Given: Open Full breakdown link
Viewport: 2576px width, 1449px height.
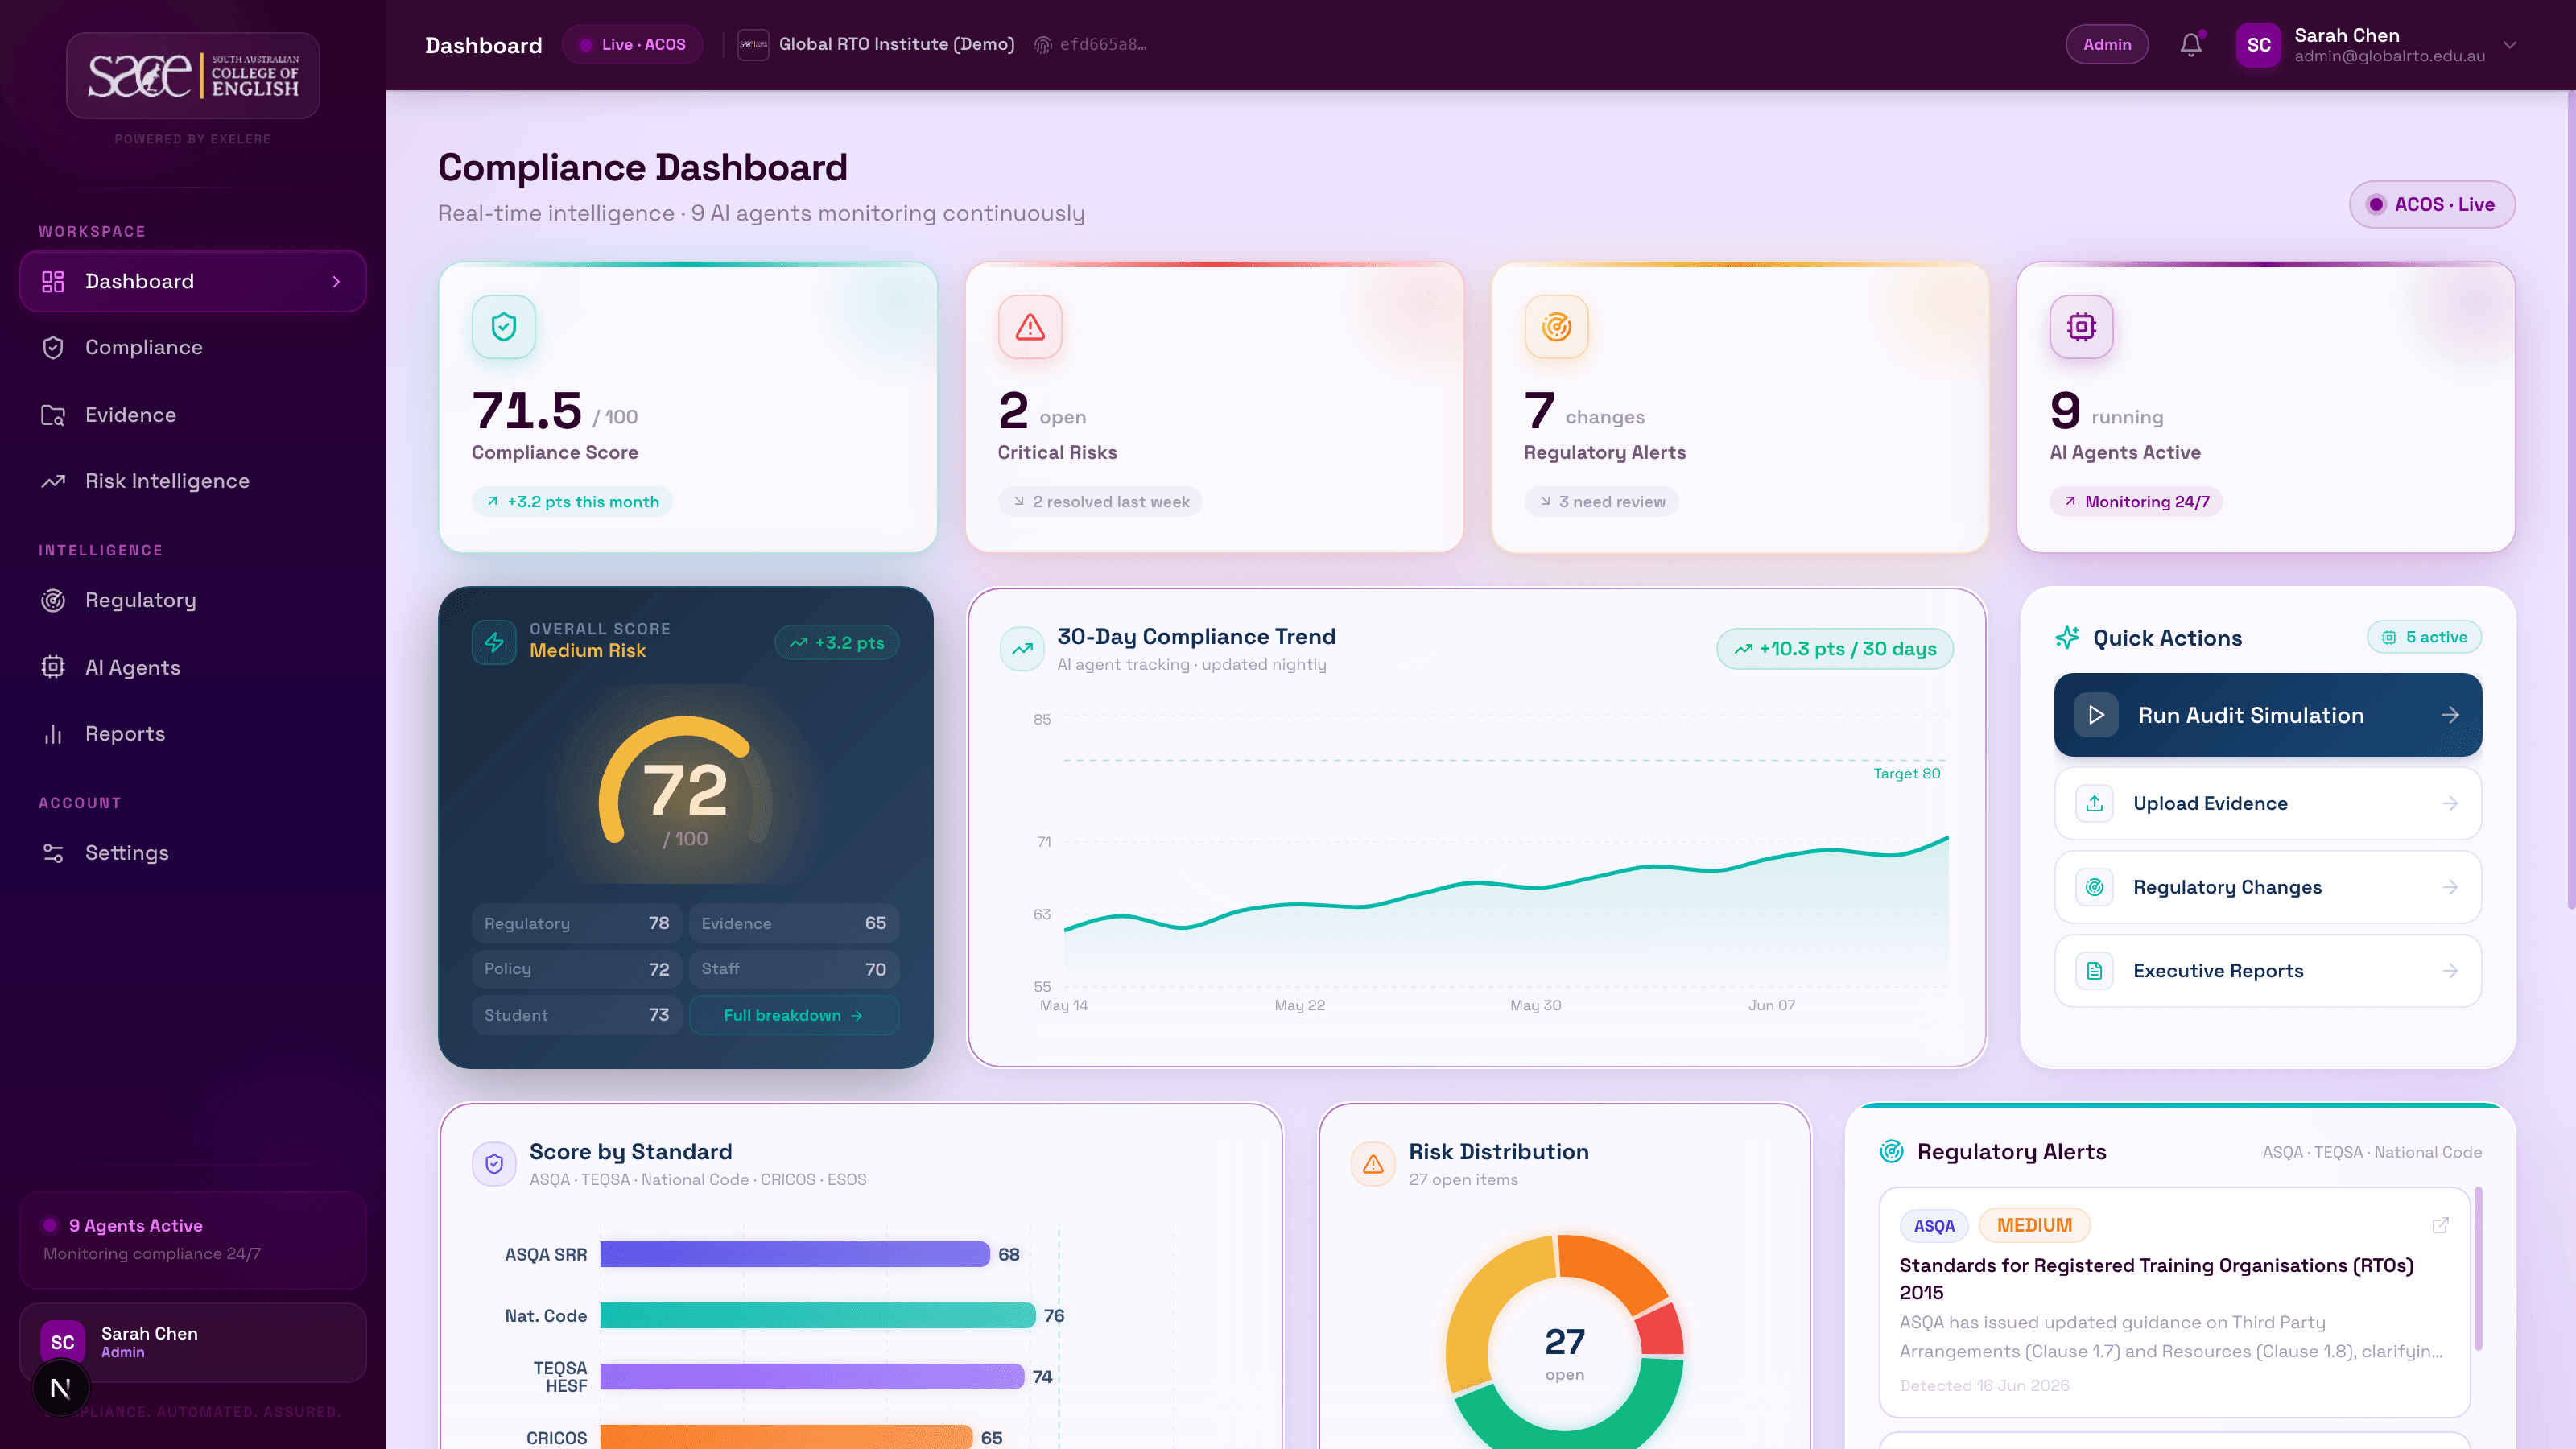Looking at the screenshot, I should [794, 1015].
